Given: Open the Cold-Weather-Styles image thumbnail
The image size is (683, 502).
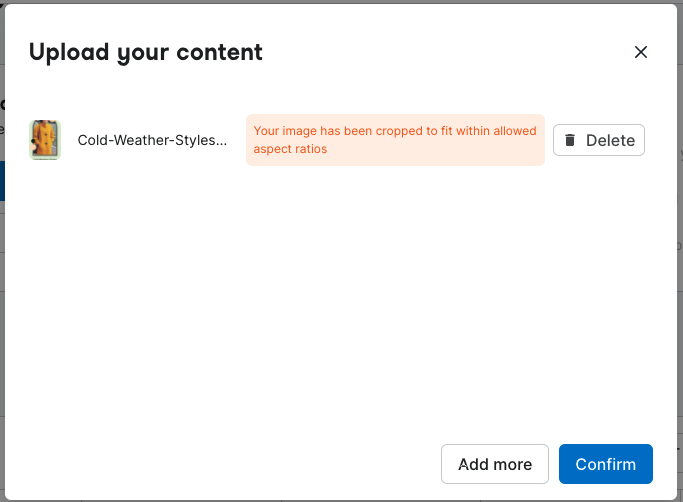Looking at the screenshot, I should click(x=45, y=140).
